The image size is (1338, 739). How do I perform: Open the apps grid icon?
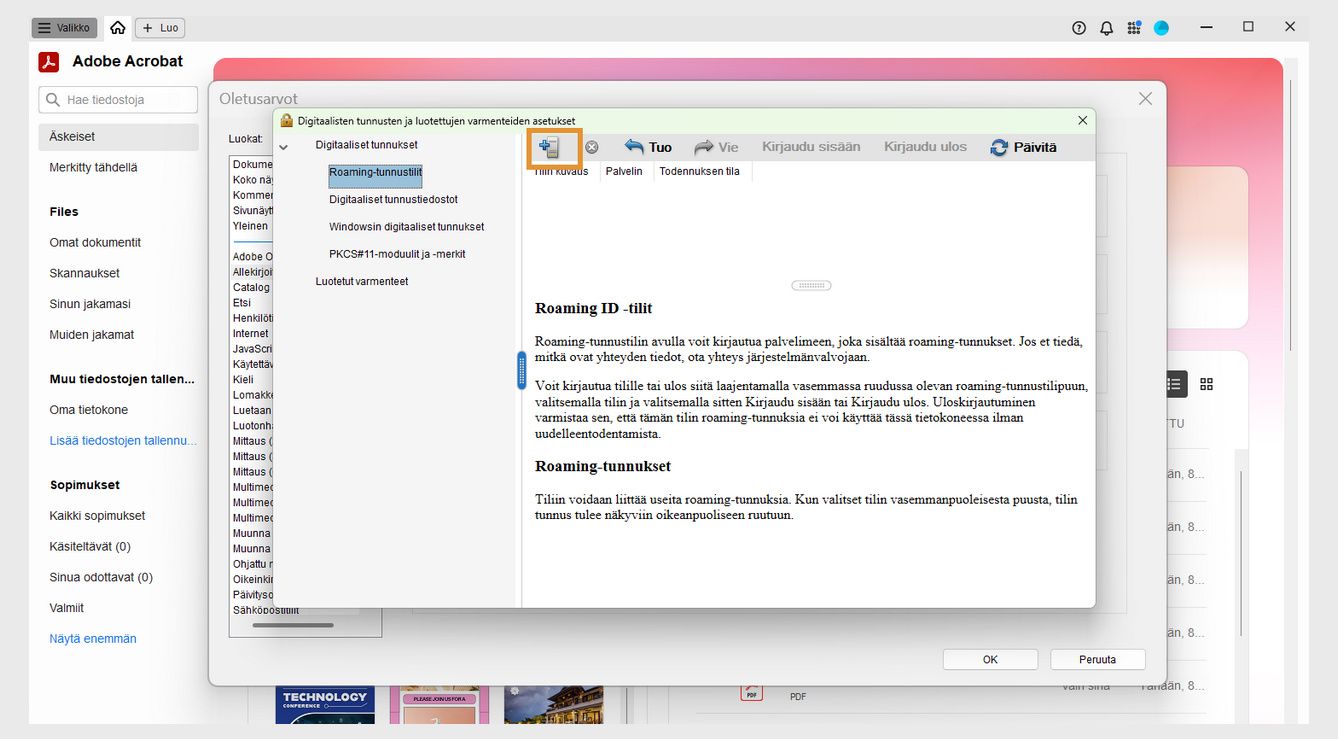coord(1133,28)
